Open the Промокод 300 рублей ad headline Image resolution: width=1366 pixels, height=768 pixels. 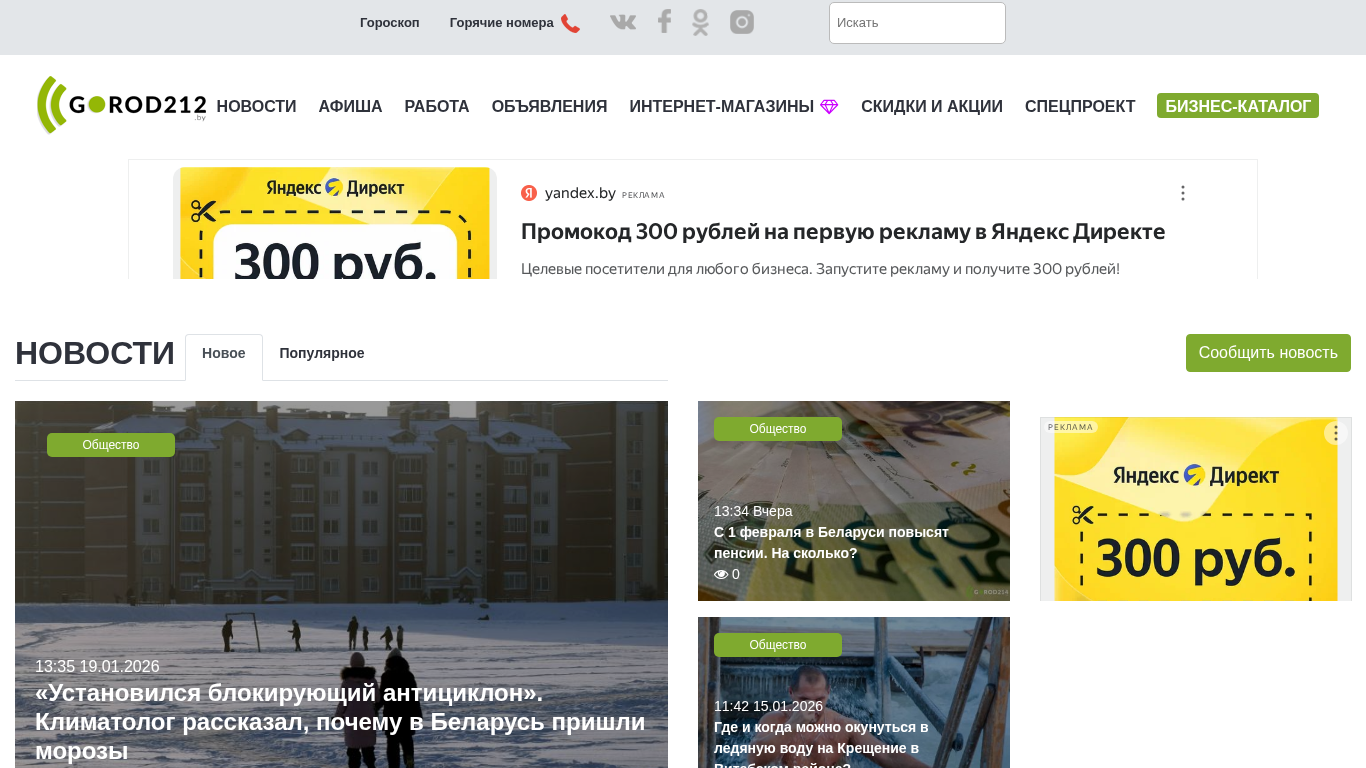coord(843,232)
